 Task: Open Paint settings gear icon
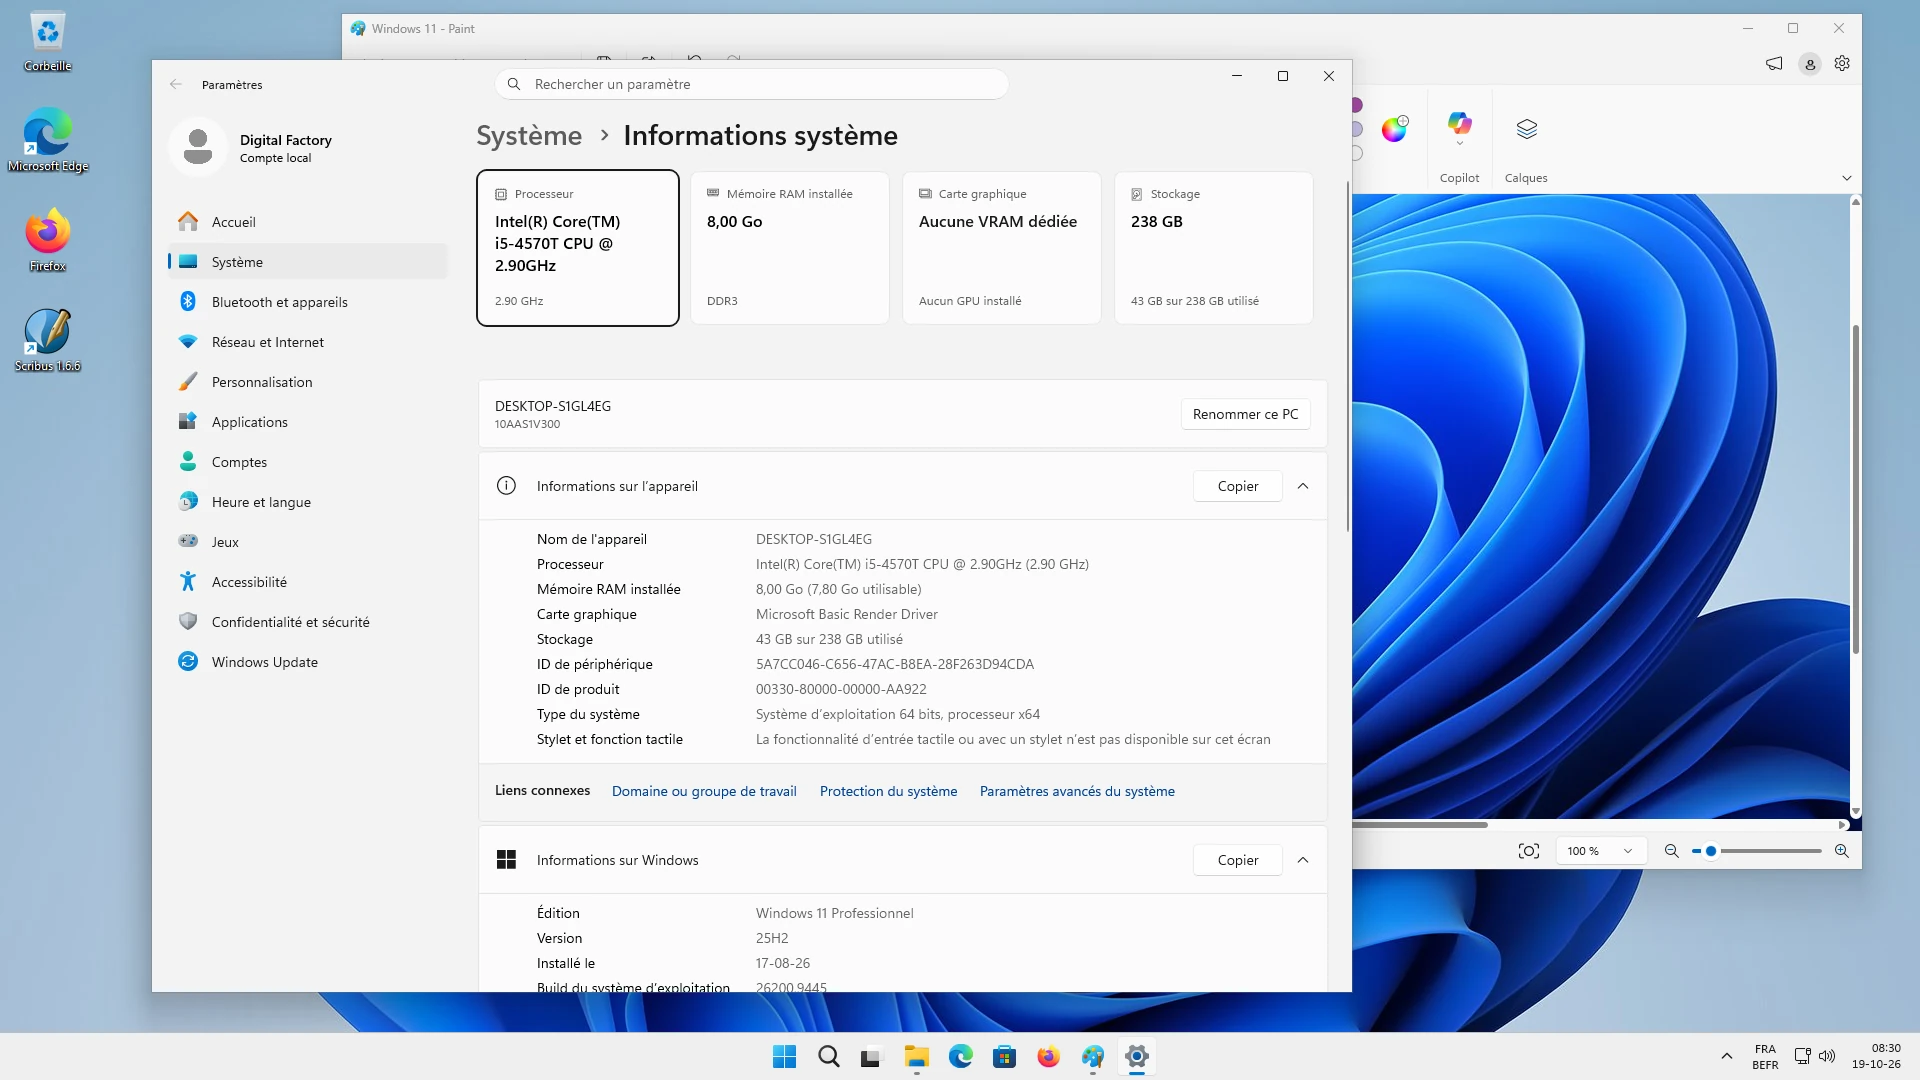tap(1842, 64)
